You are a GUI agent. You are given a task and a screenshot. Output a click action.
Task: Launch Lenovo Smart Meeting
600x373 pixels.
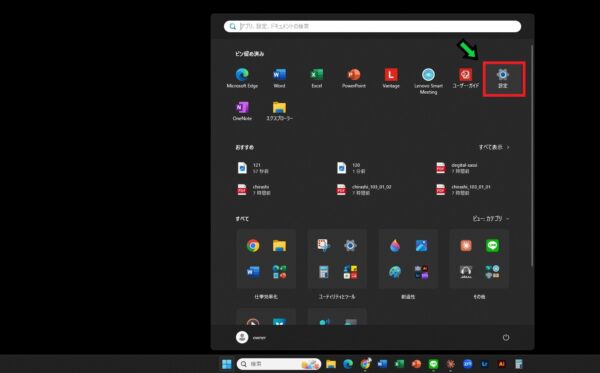click(428, 81)
